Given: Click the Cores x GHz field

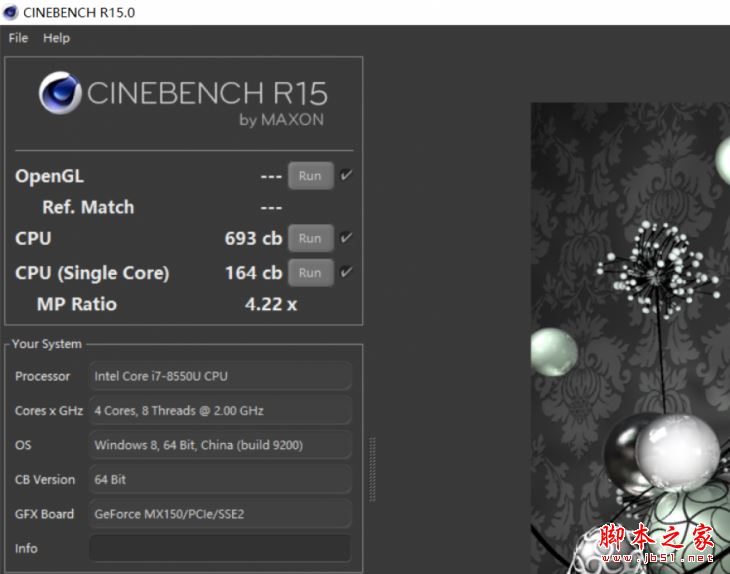Looking at the screenshot, I should tap(220, 411).
